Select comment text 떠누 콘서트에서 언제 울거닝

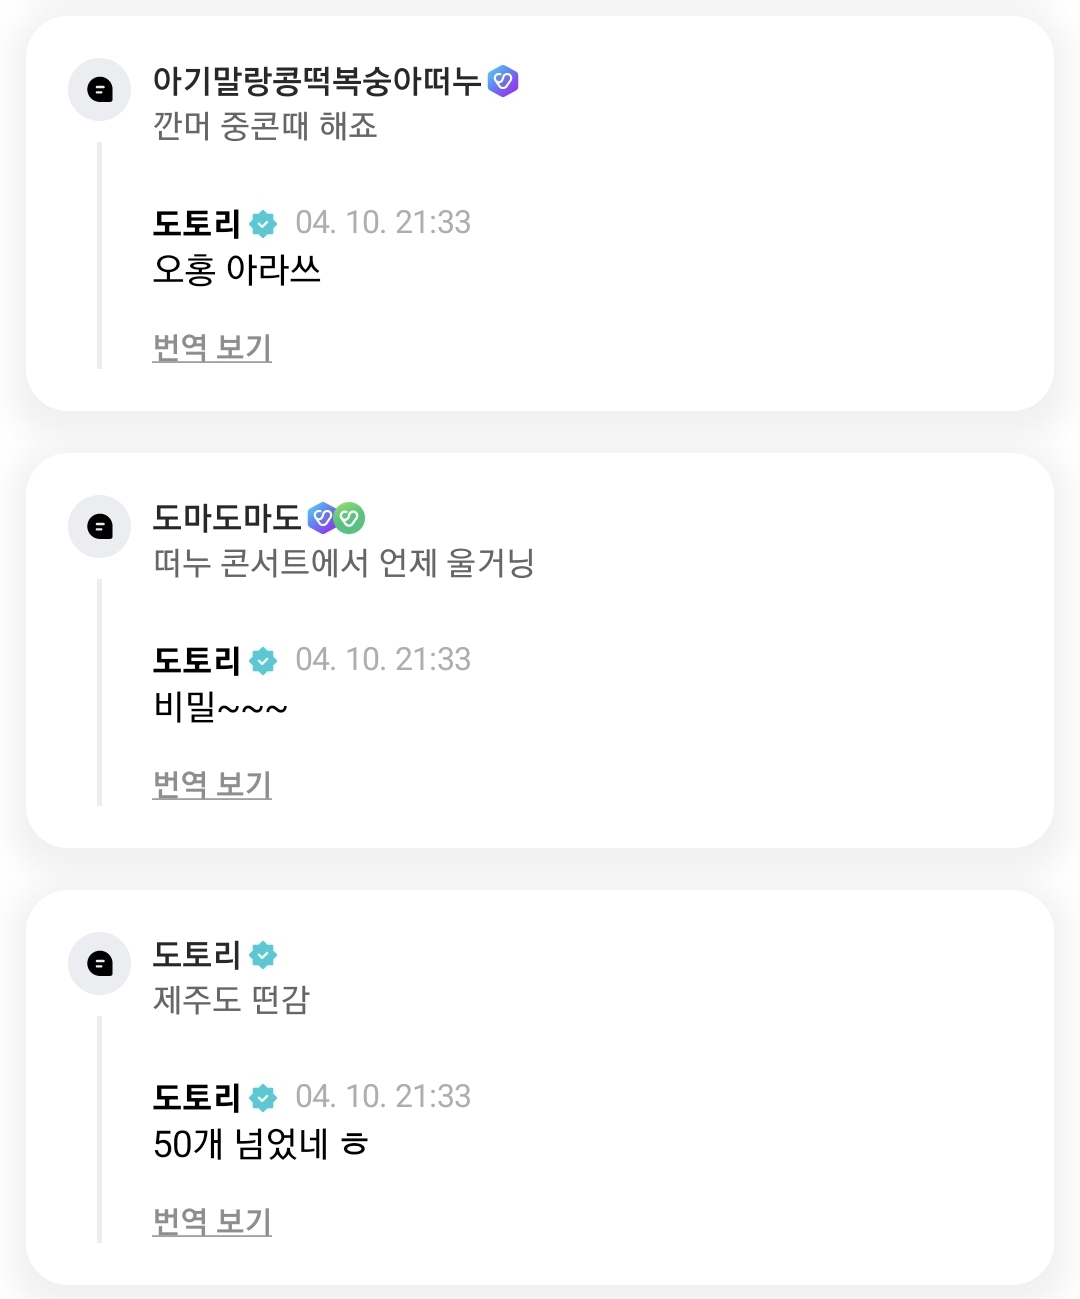click(x=343, y=564)
